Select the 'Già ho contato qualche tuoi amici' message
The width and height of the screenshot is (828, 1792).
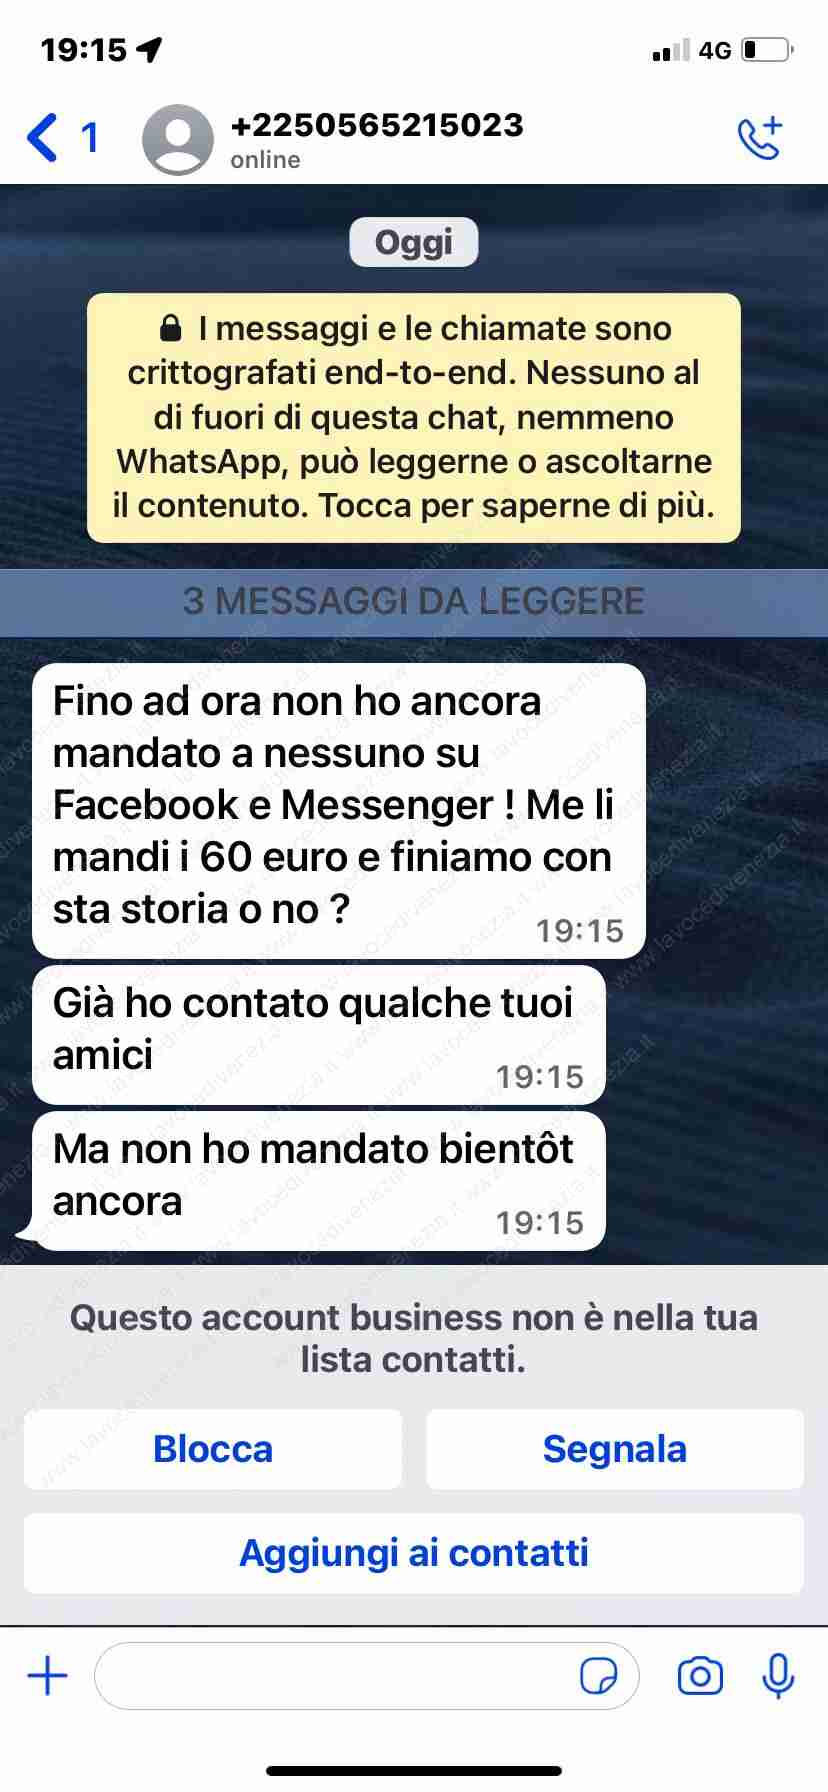[x=319, y=1035]
